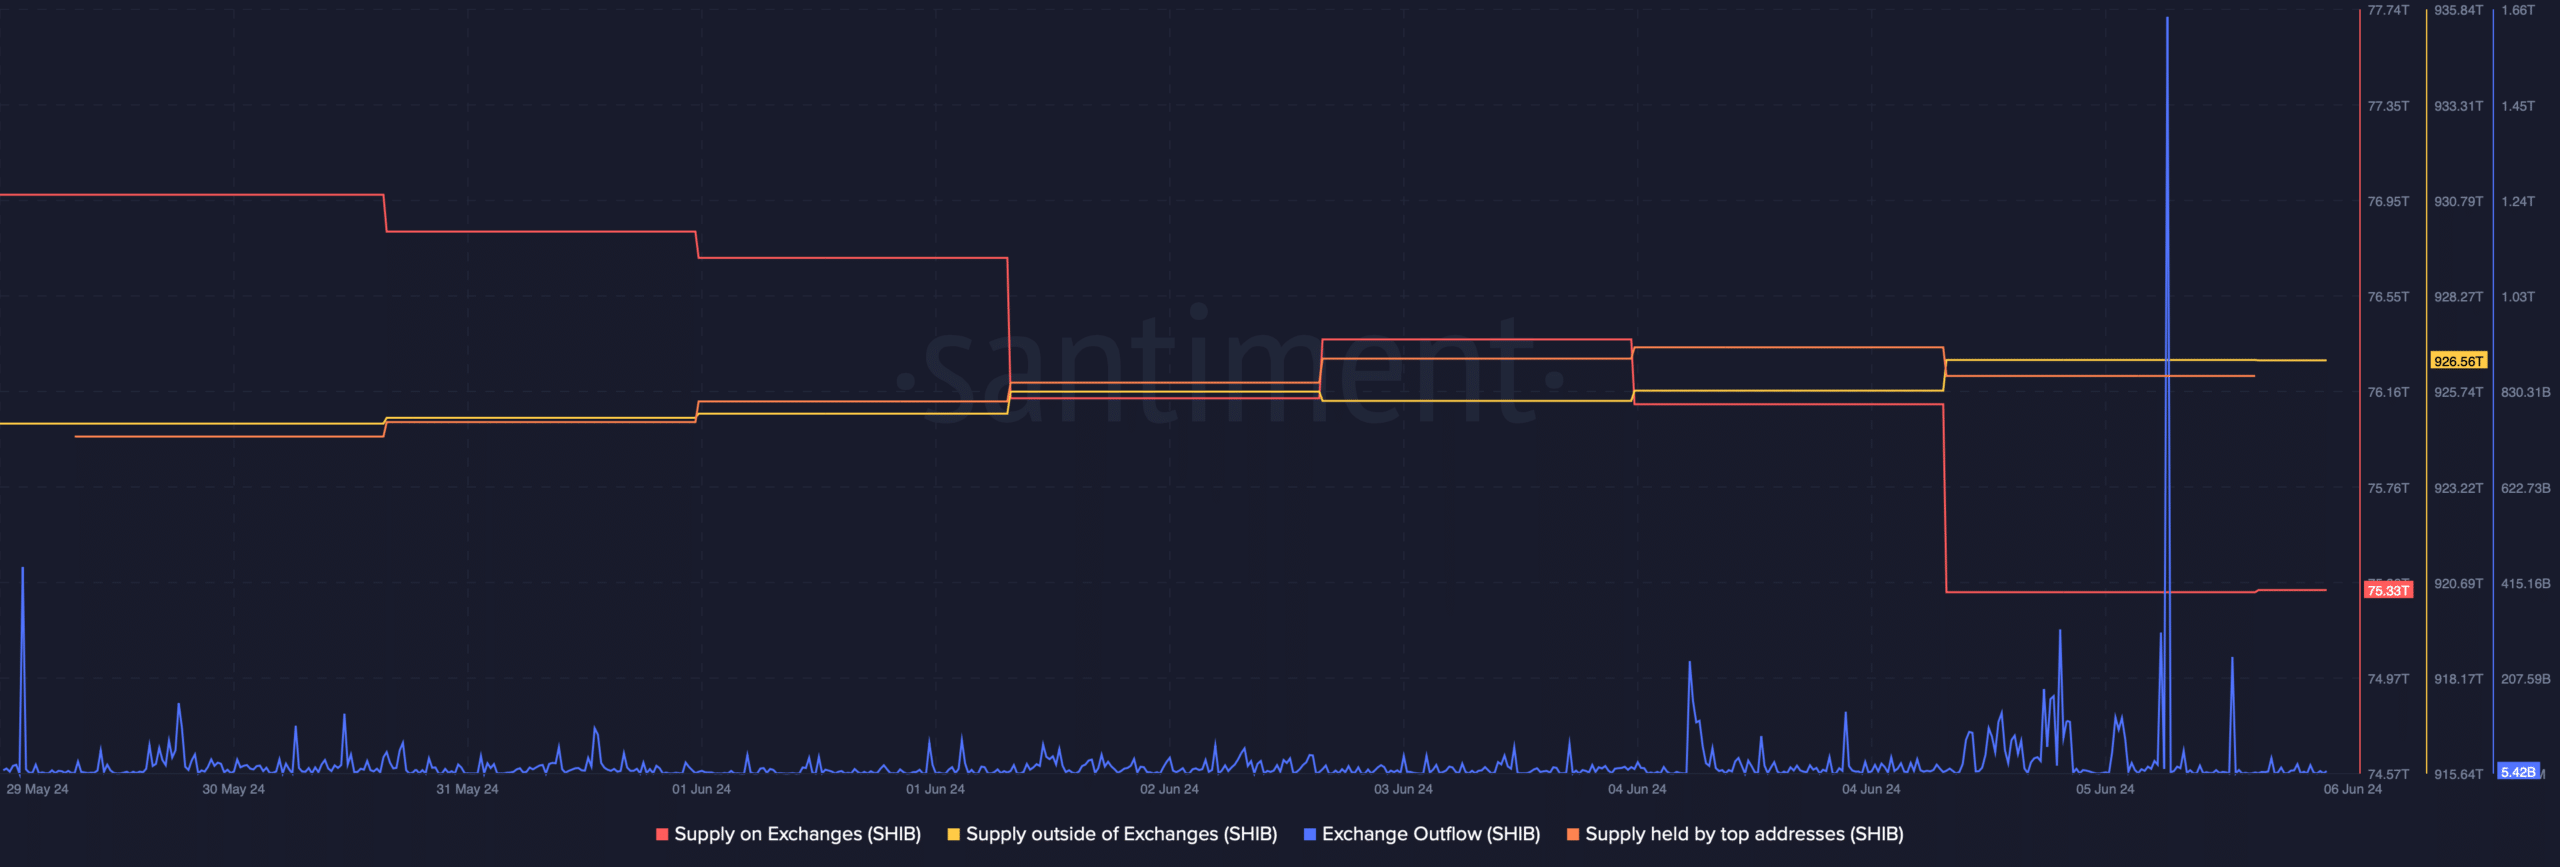
Task: Click the 77.35T axis value
Action: (x=2388, y=106)
